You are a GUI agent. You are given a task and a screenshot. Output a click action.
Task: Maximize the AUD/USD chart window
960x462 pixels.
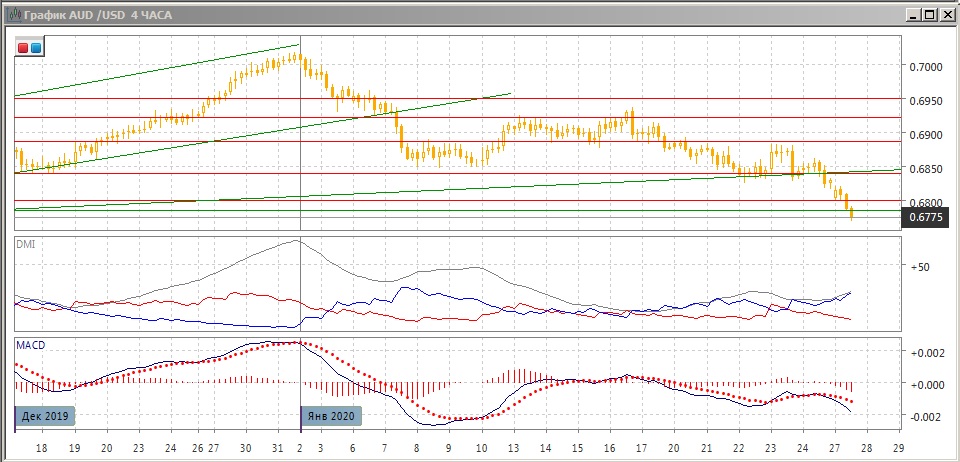pos(929,15)
